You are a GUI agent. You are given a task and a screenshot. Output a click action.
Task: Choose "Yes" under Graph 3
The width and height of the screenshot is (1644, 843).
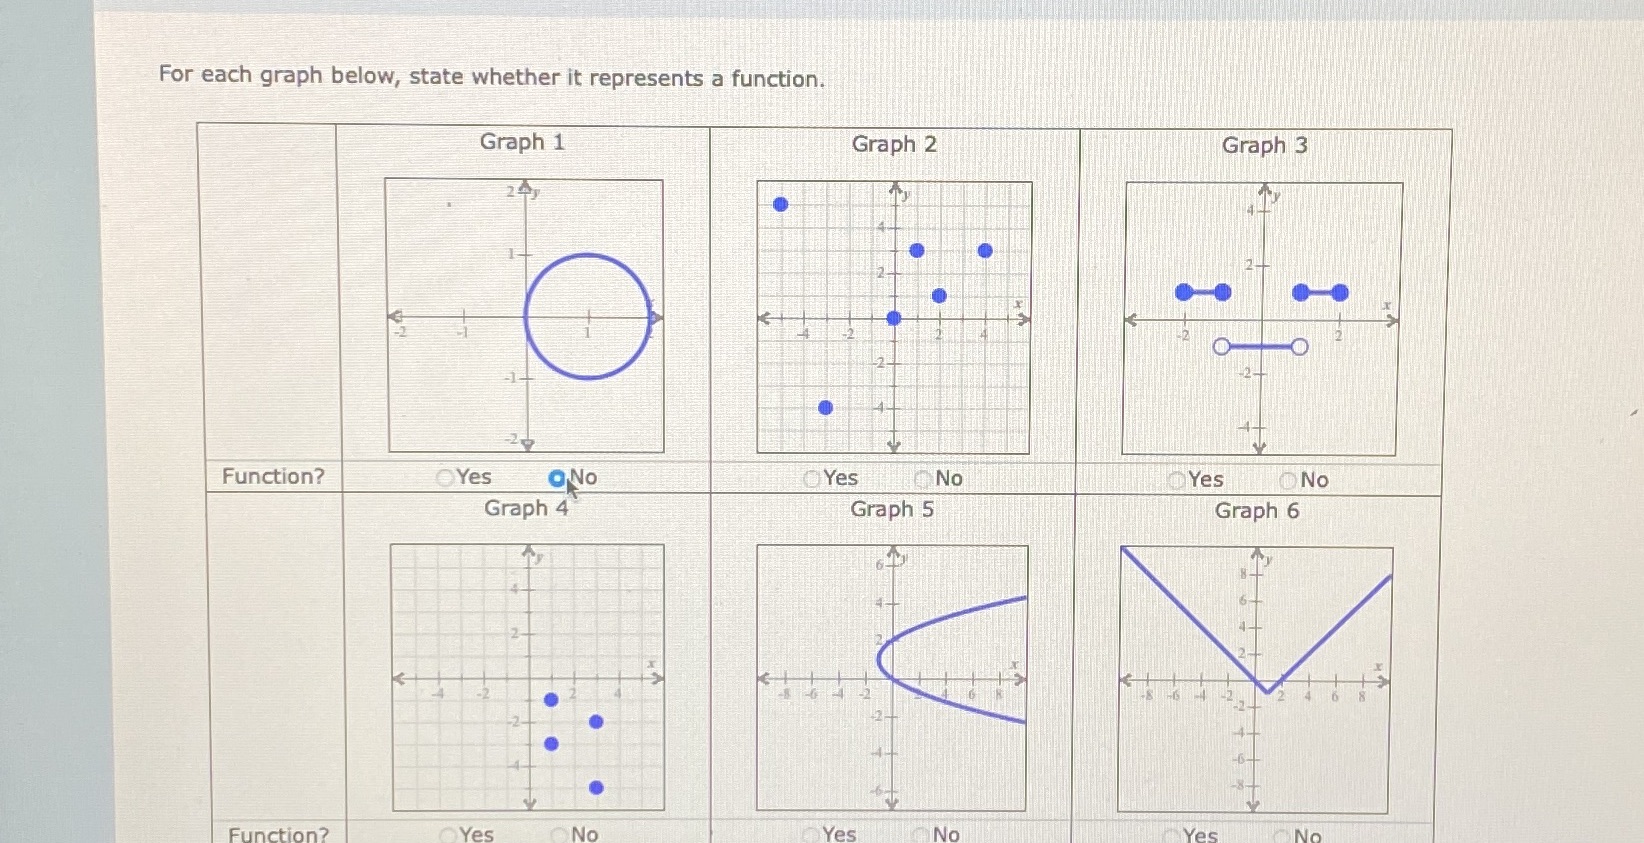[1176, 481]
